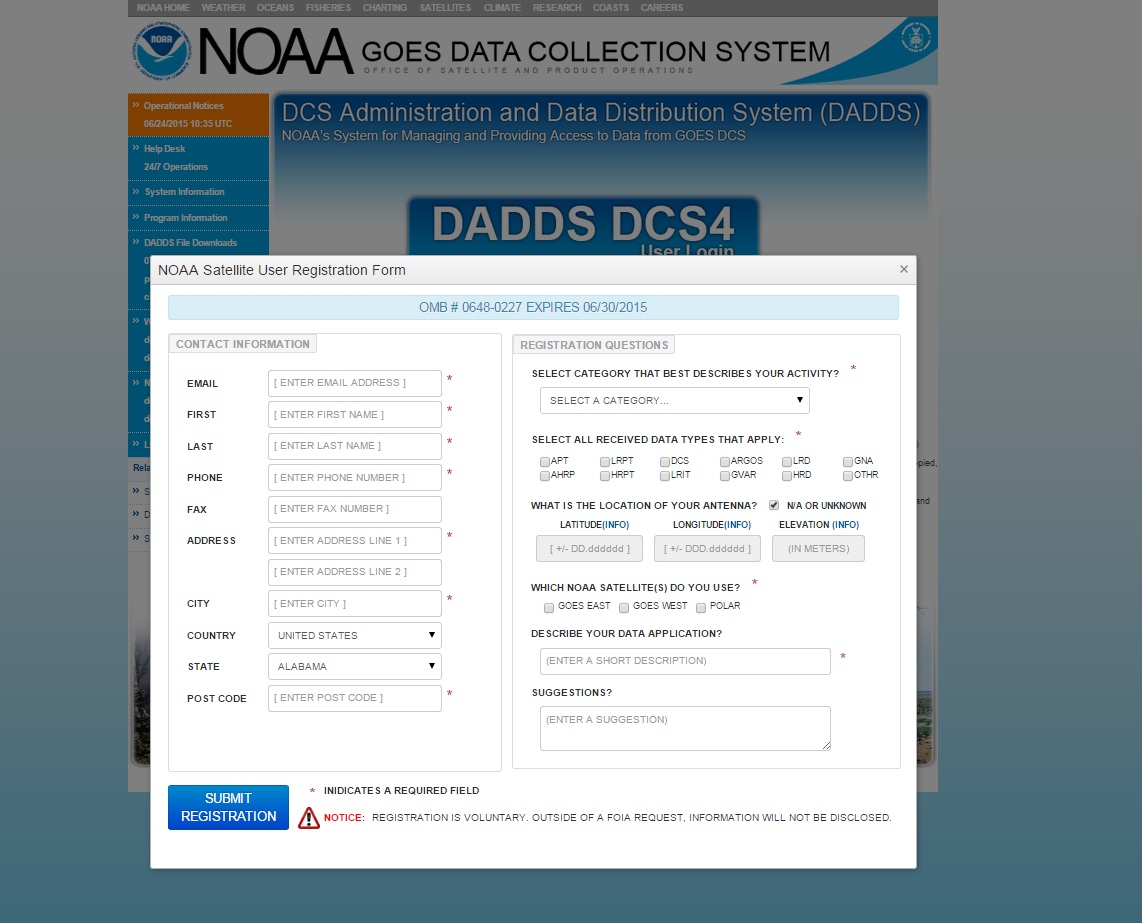Open Research in top navigation
1142x923 pixels.
(557, 7)
